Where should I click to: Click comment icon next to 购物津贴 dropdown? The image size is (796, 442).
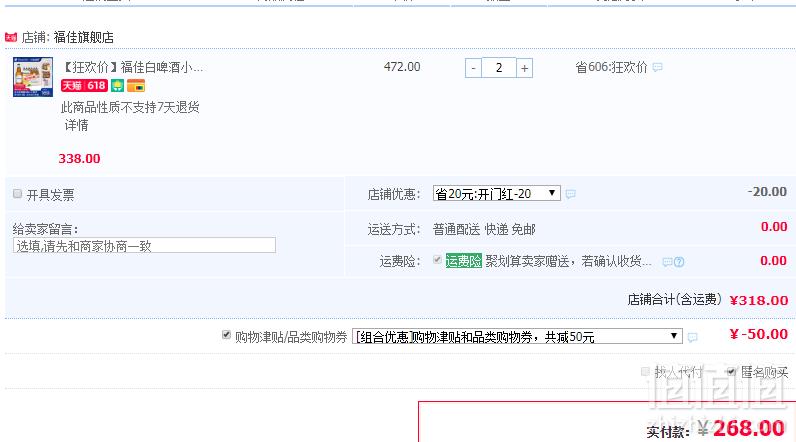click(692, 337)
